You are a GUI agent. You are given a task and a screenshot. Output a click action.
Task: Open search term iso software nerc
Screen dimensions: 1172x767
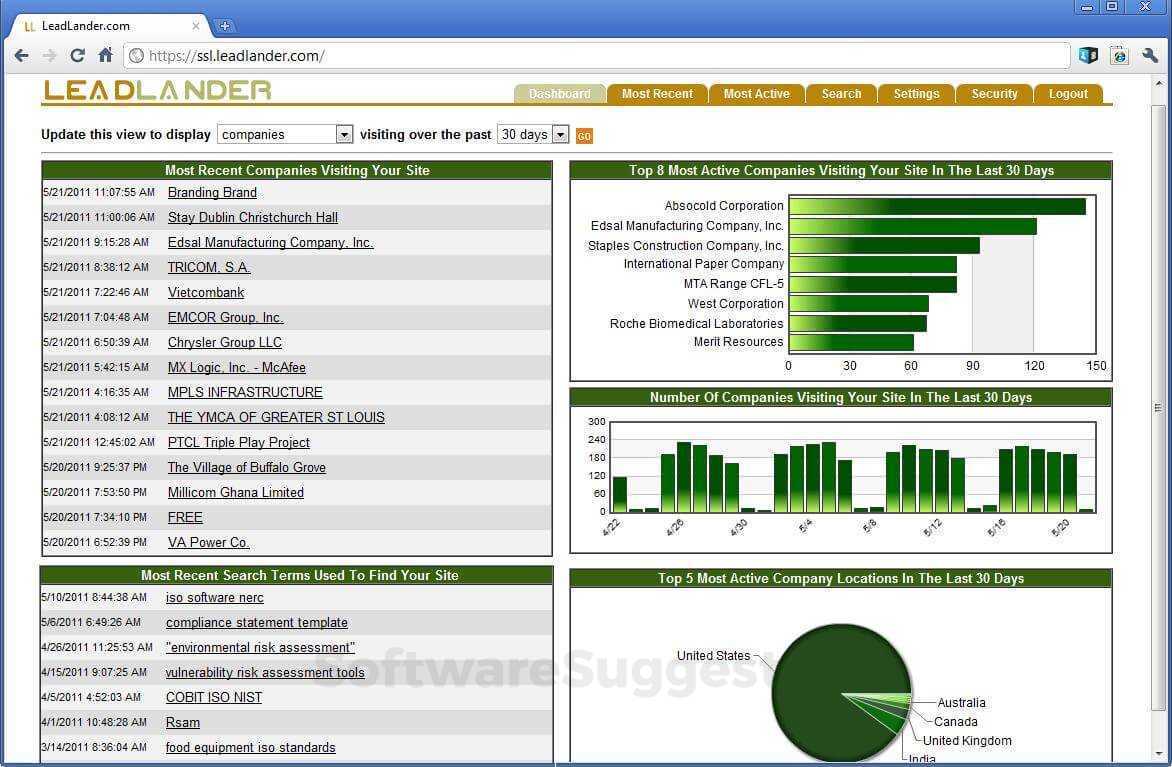(215, 597)
